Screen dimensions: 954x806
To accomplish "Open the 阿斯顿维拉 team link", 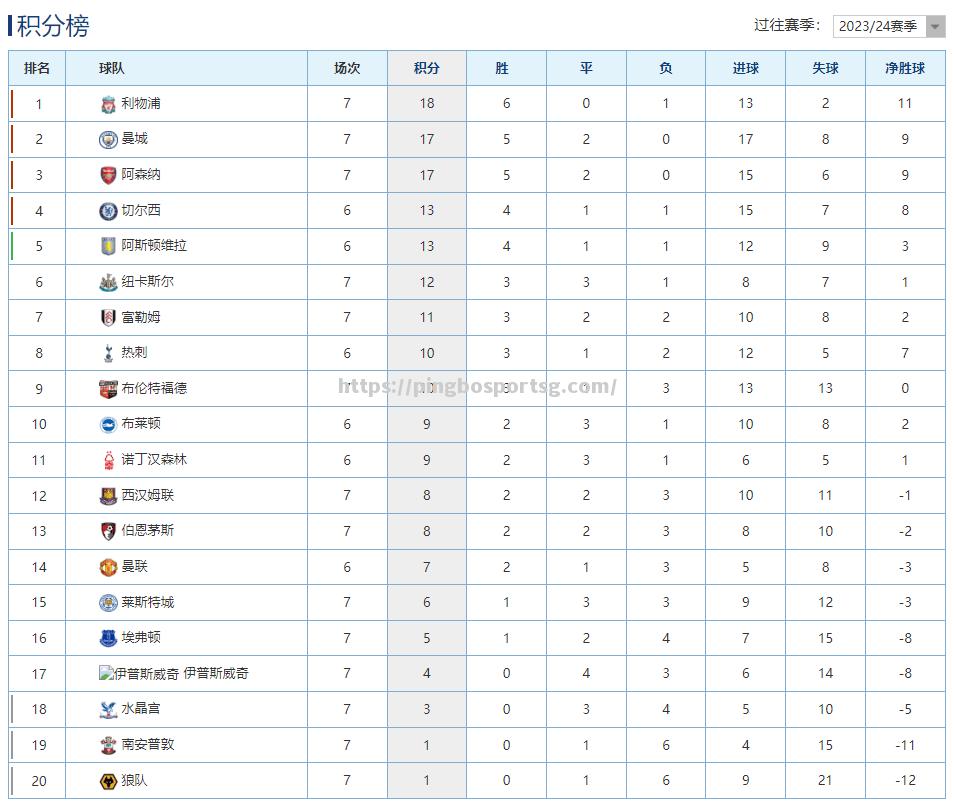I will tap(154, 246).
